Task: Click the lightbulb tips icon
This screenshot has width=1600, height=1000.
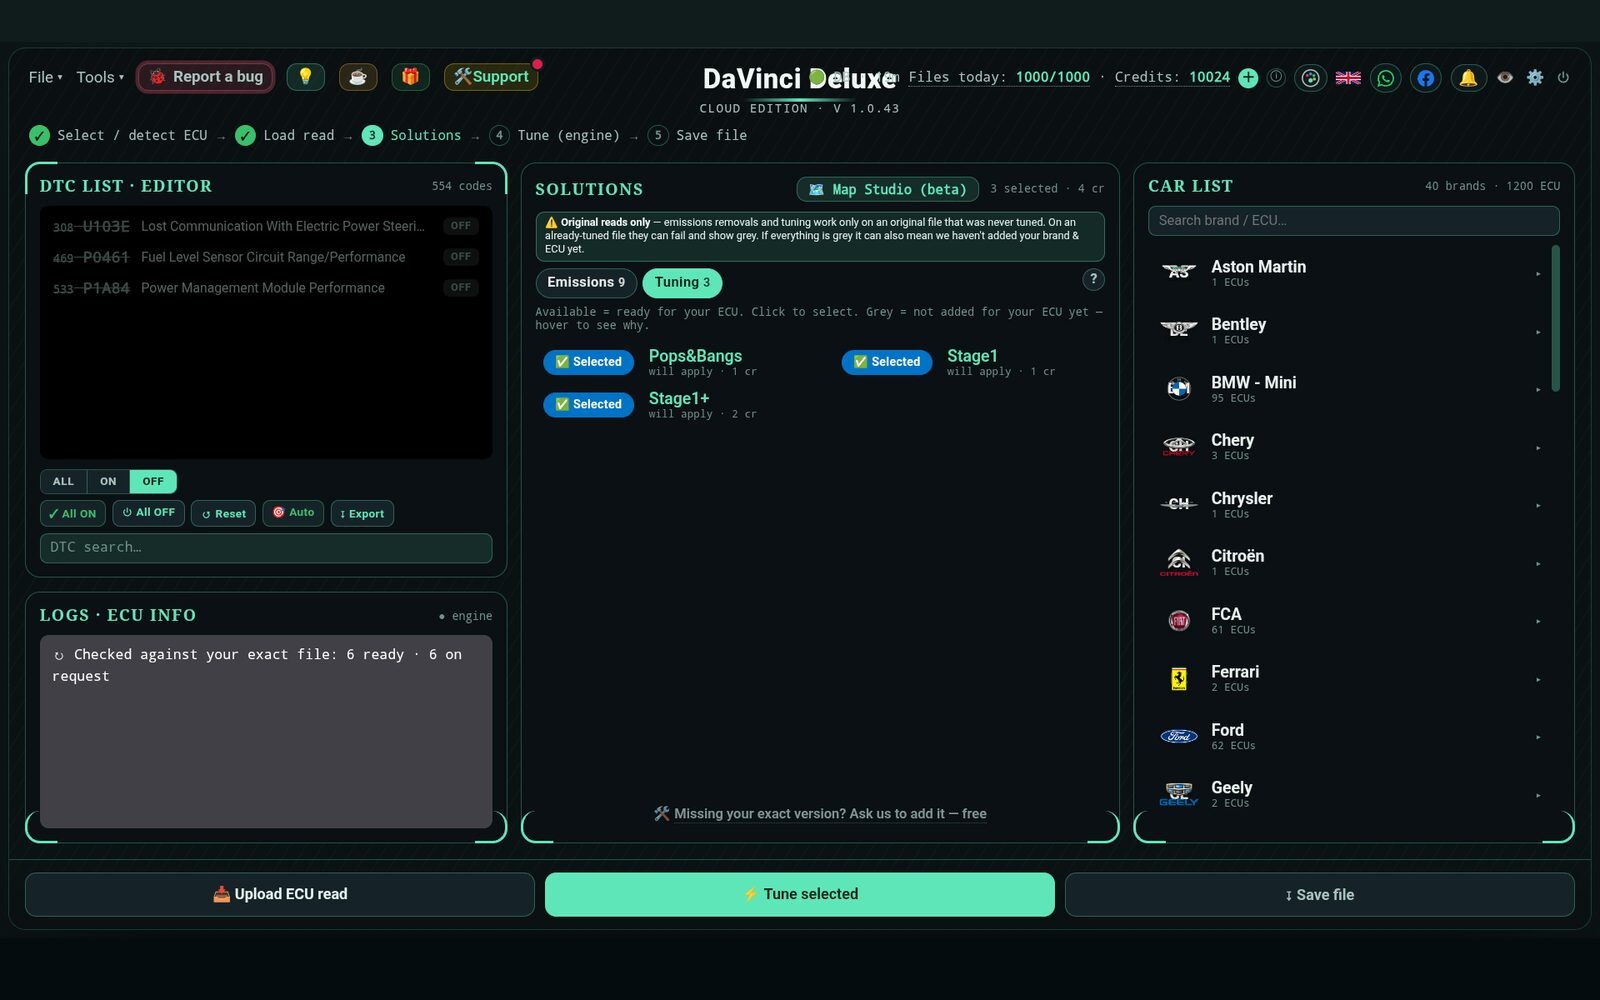Action: (305, 77)
